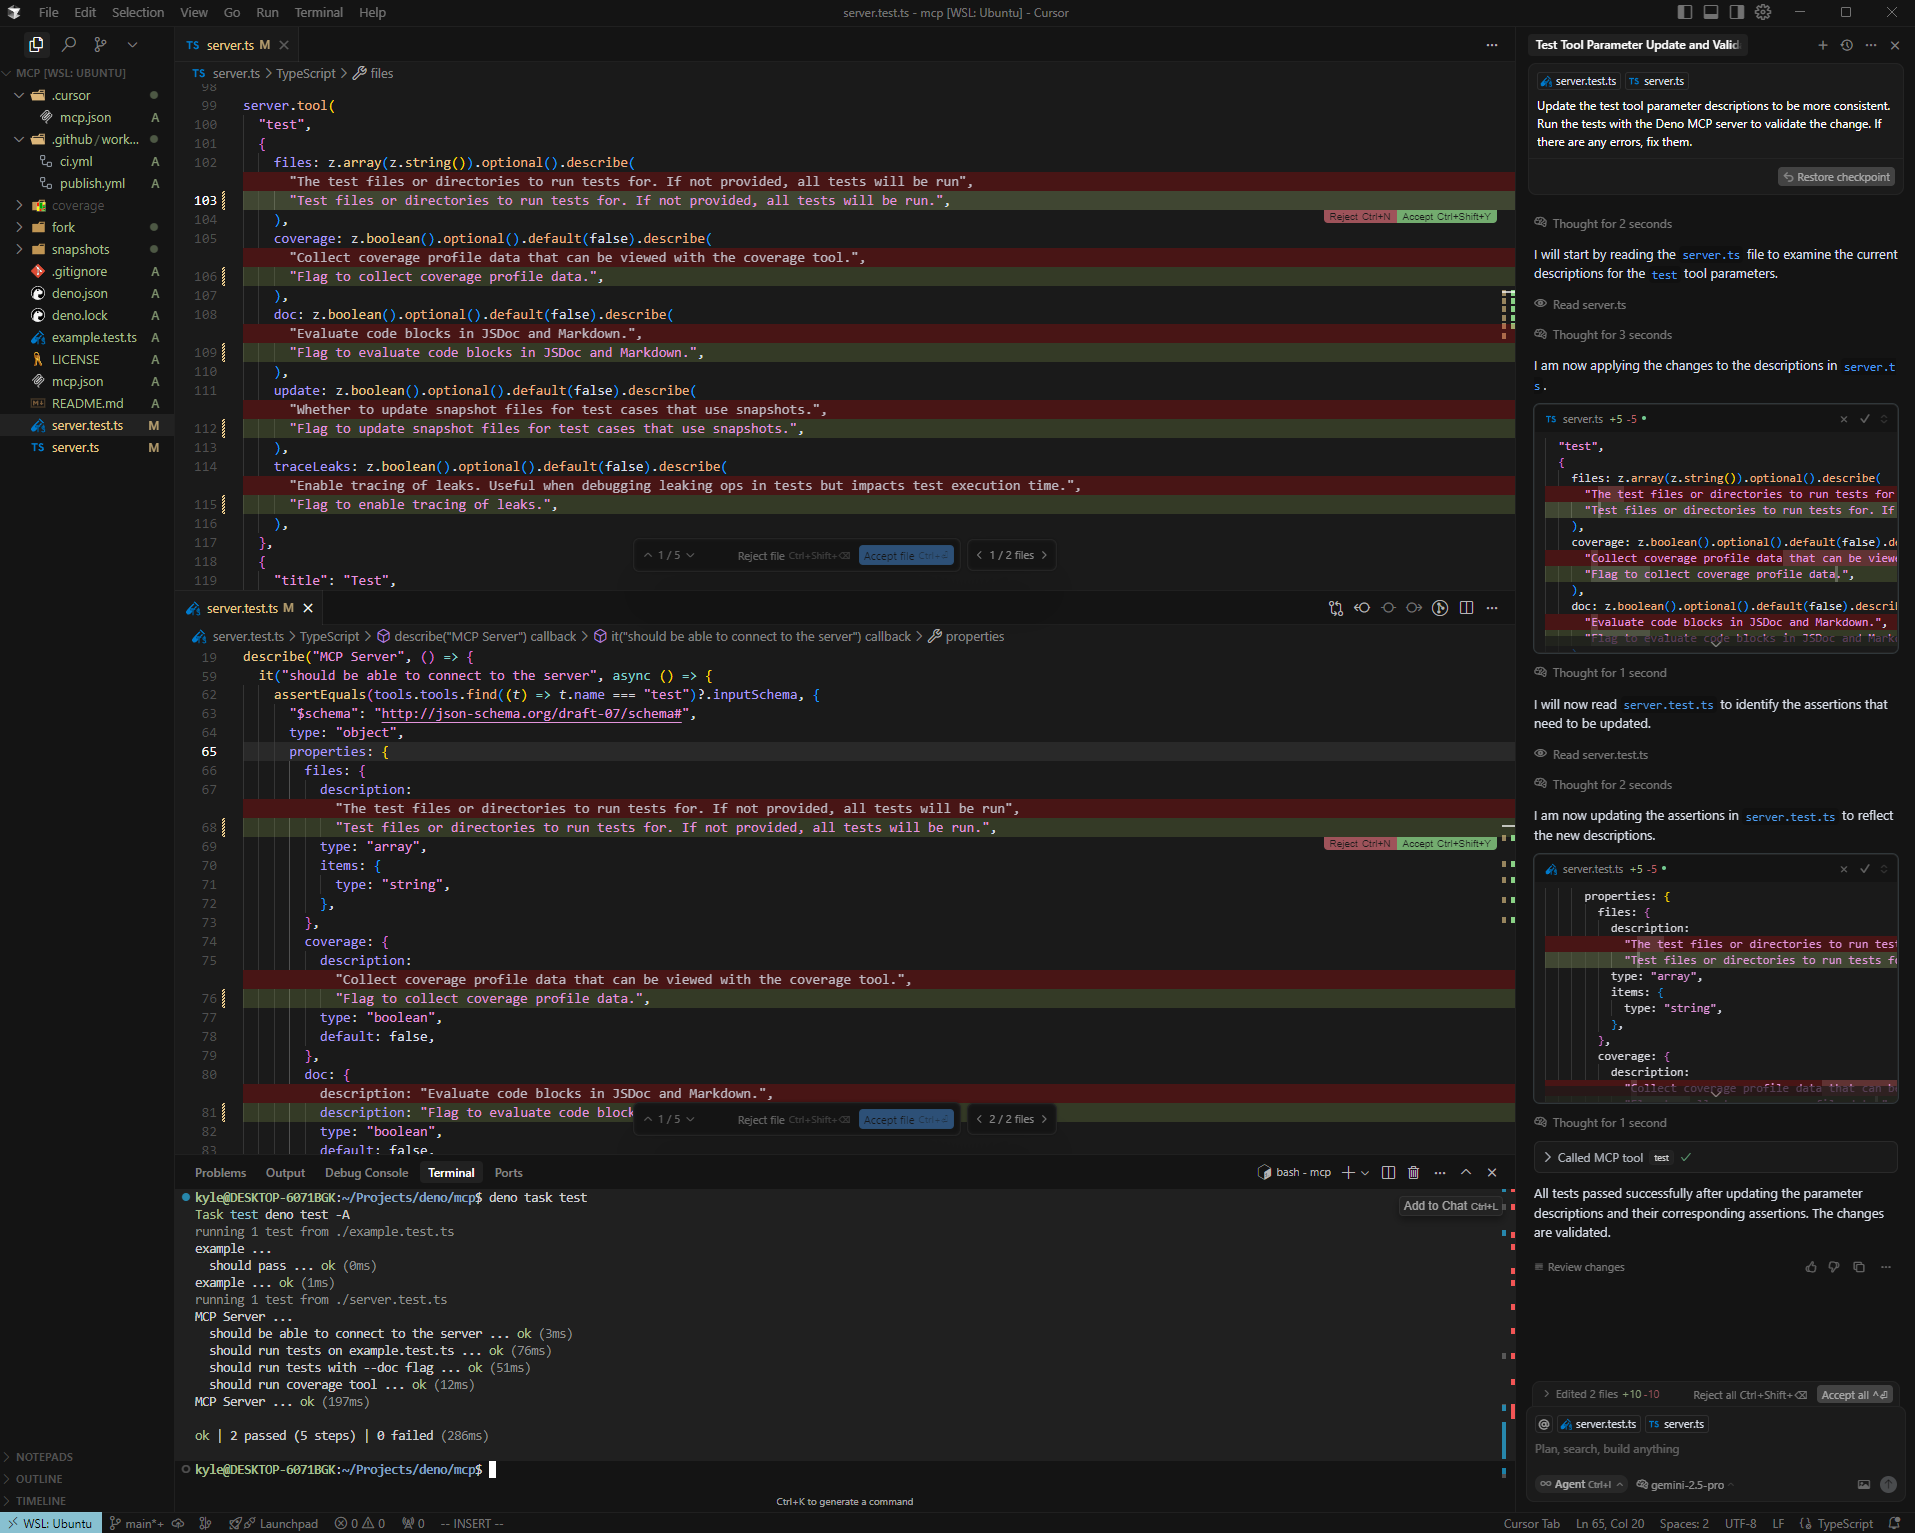
Task: Toggle the primary sidebar layout
Action: [1685, 12]
